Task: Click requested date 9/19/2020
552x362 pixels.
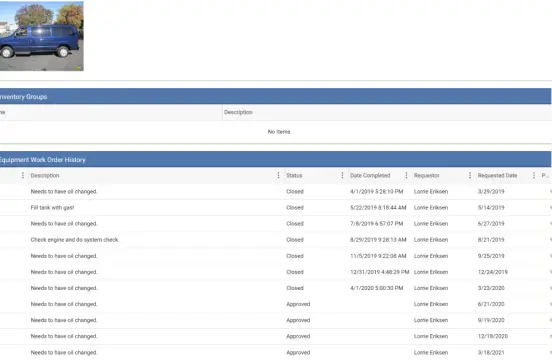Action: click(491, 320)
